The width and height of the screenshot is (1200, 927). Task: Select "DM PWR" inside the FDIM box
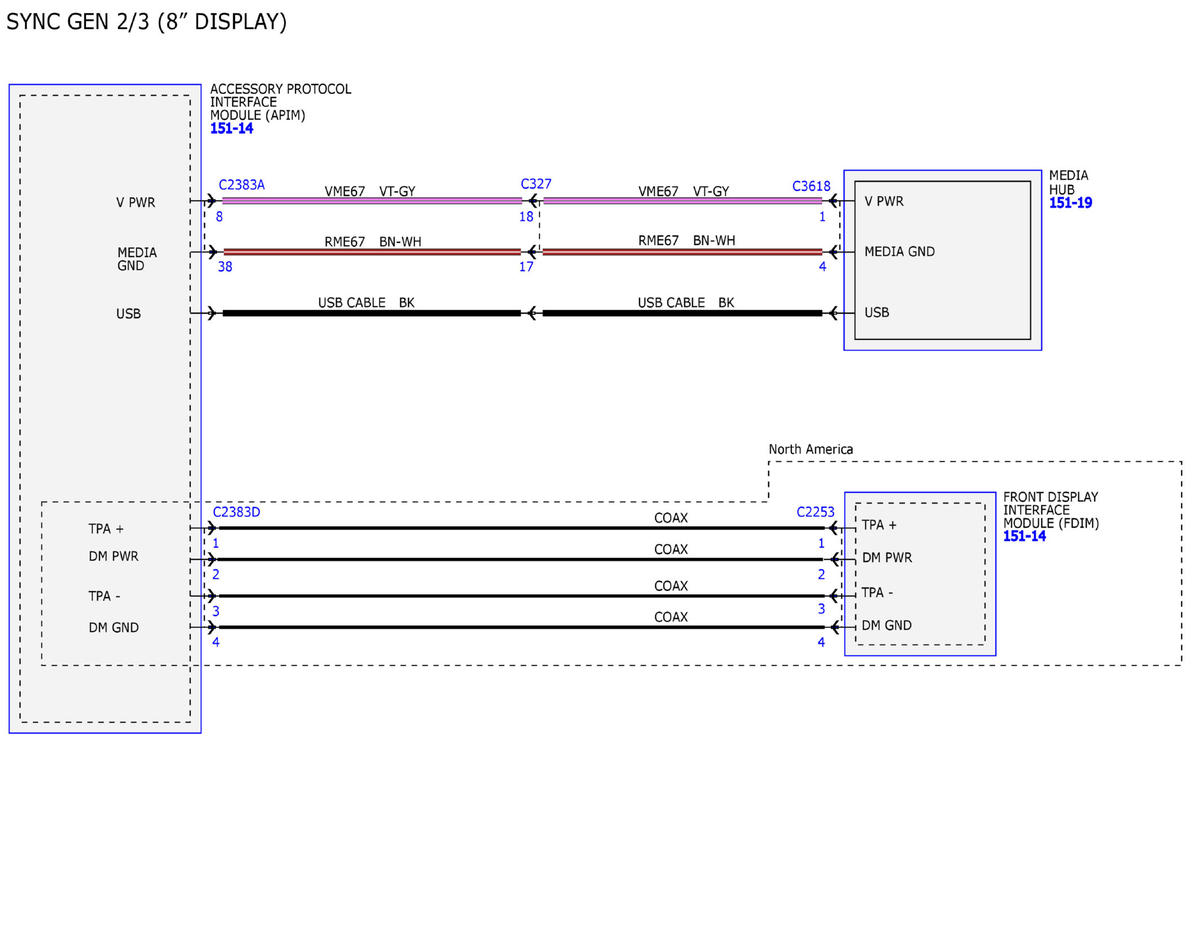[x=887, y=557]
